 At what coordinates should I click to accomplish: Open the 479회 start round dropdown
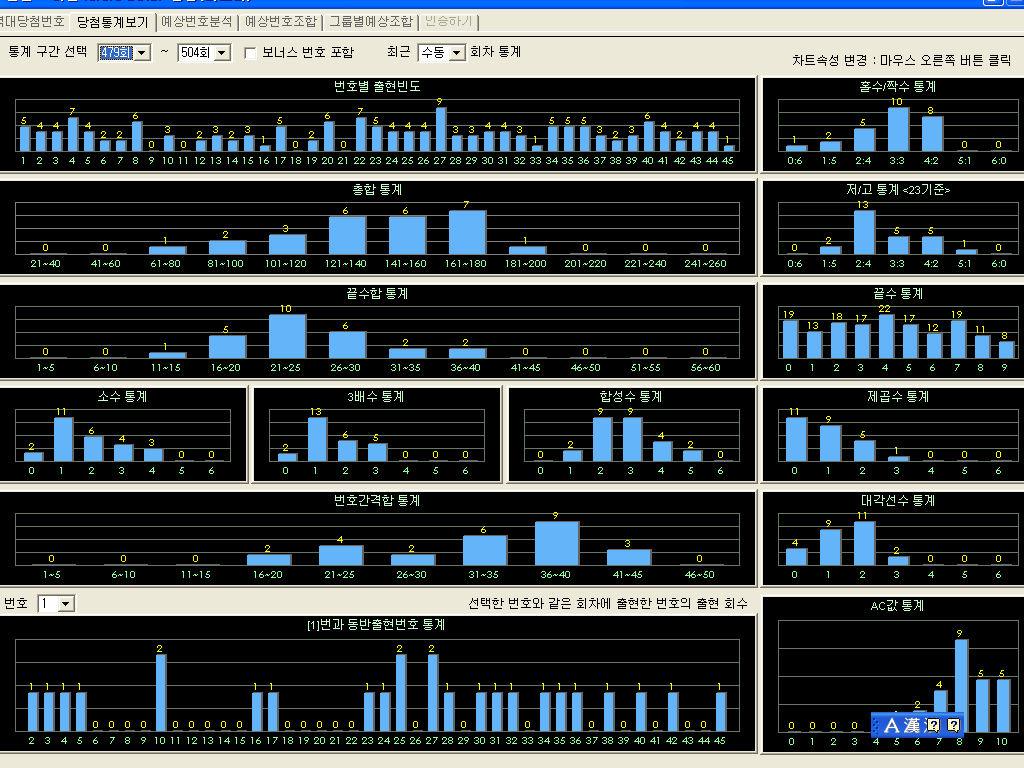click(x=141, y=52)
